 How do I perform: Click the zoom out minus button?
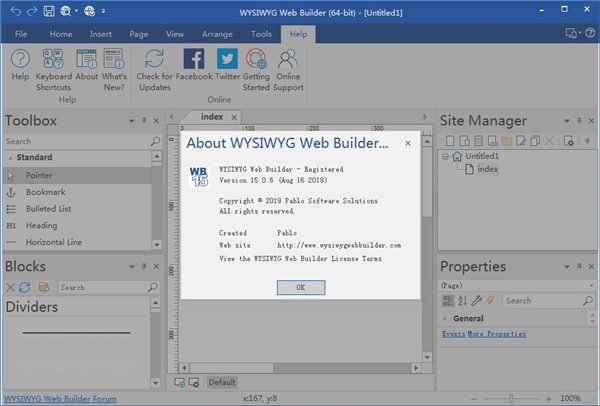pyautogui.click(x=474, y=399)
